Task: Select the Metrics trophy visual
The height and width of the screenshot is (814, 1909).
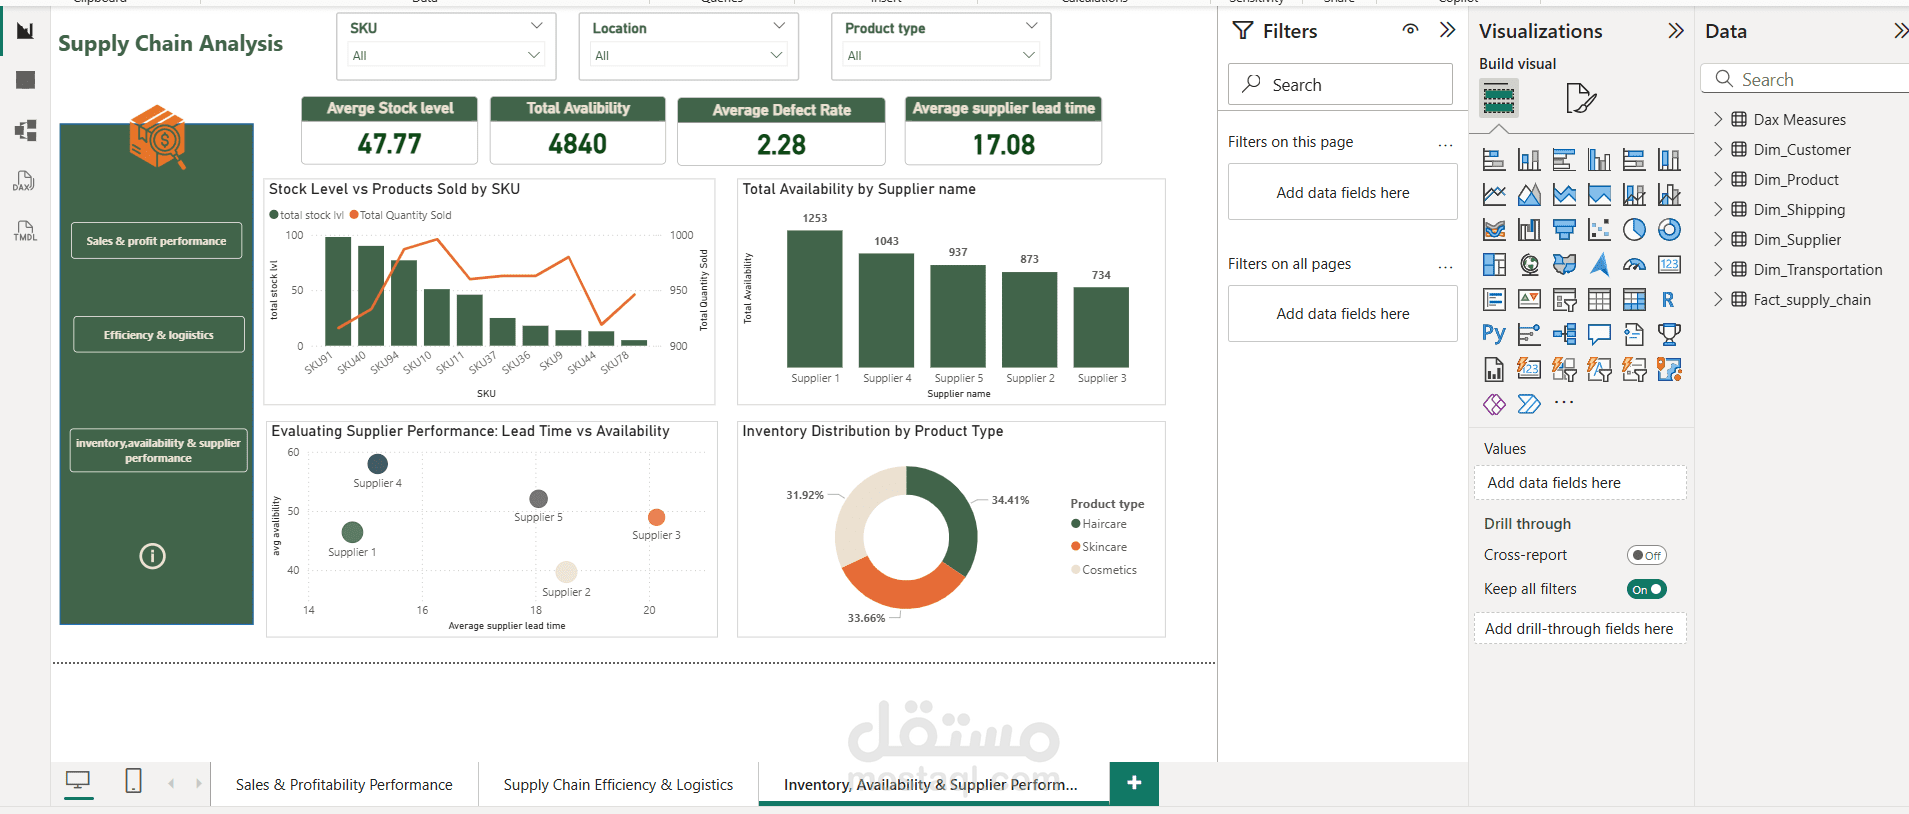Action: [x=1669, y=334]
